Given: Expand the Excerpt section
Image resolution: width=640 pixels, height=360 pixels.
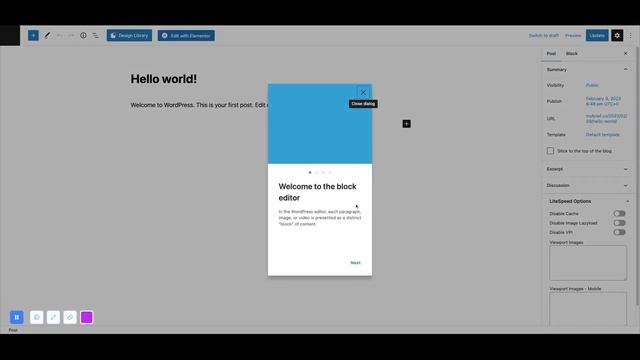Looking at the screenshot, I should pos(587,169).
